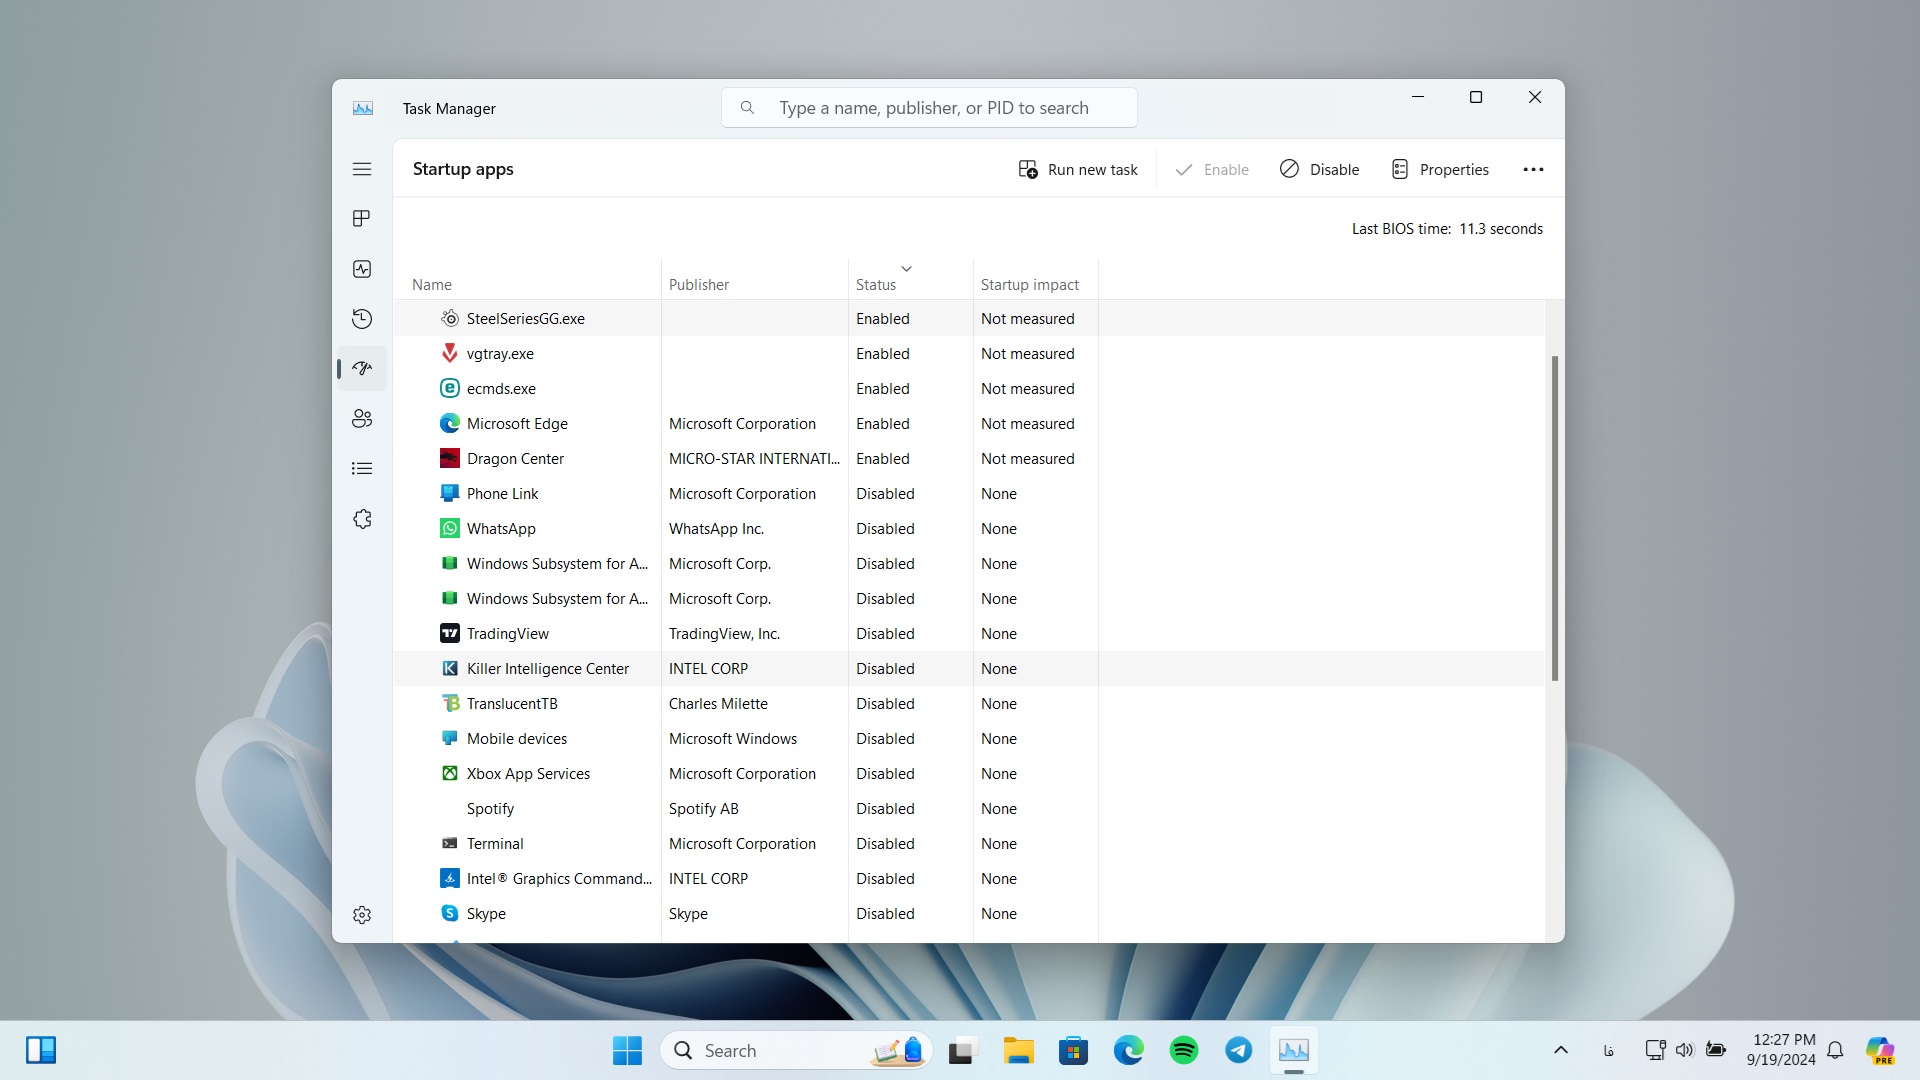Sort by Startup impact column header

(x=1031, y=284)
